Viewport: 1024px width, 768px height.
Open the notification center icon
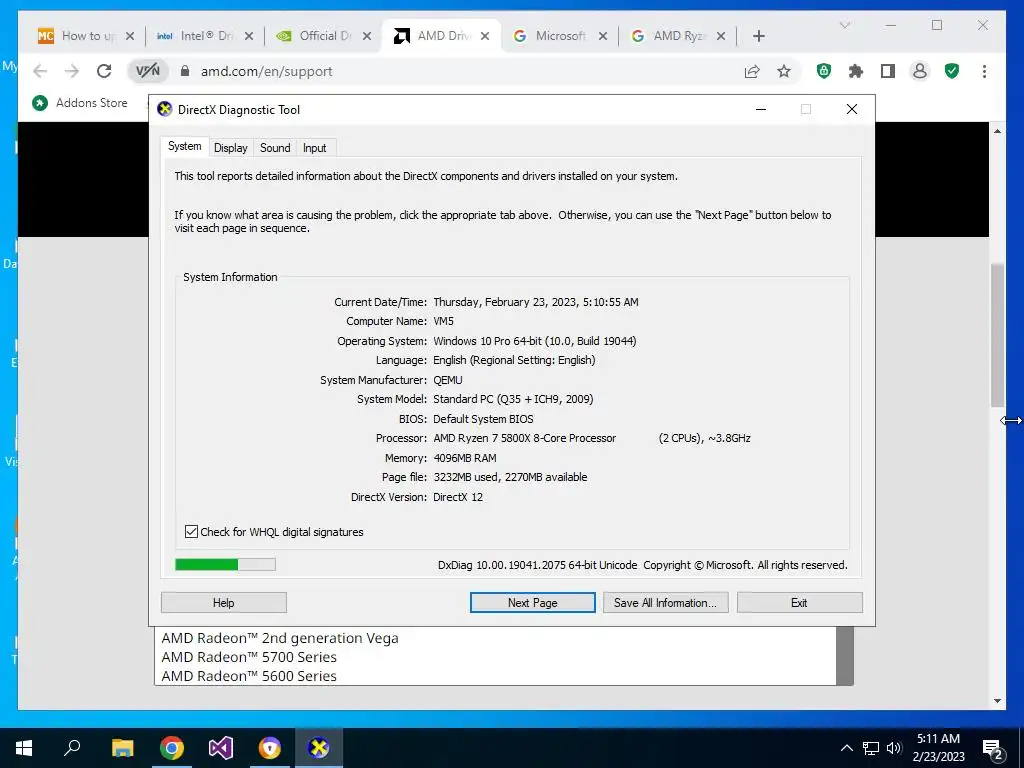[x=993, y=748]
